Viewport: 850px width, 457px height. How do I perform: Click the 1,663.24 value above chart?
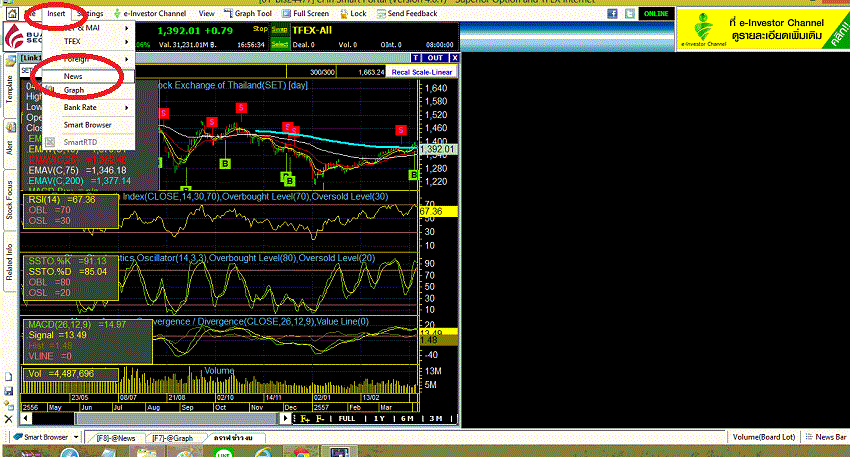[371, 72]
